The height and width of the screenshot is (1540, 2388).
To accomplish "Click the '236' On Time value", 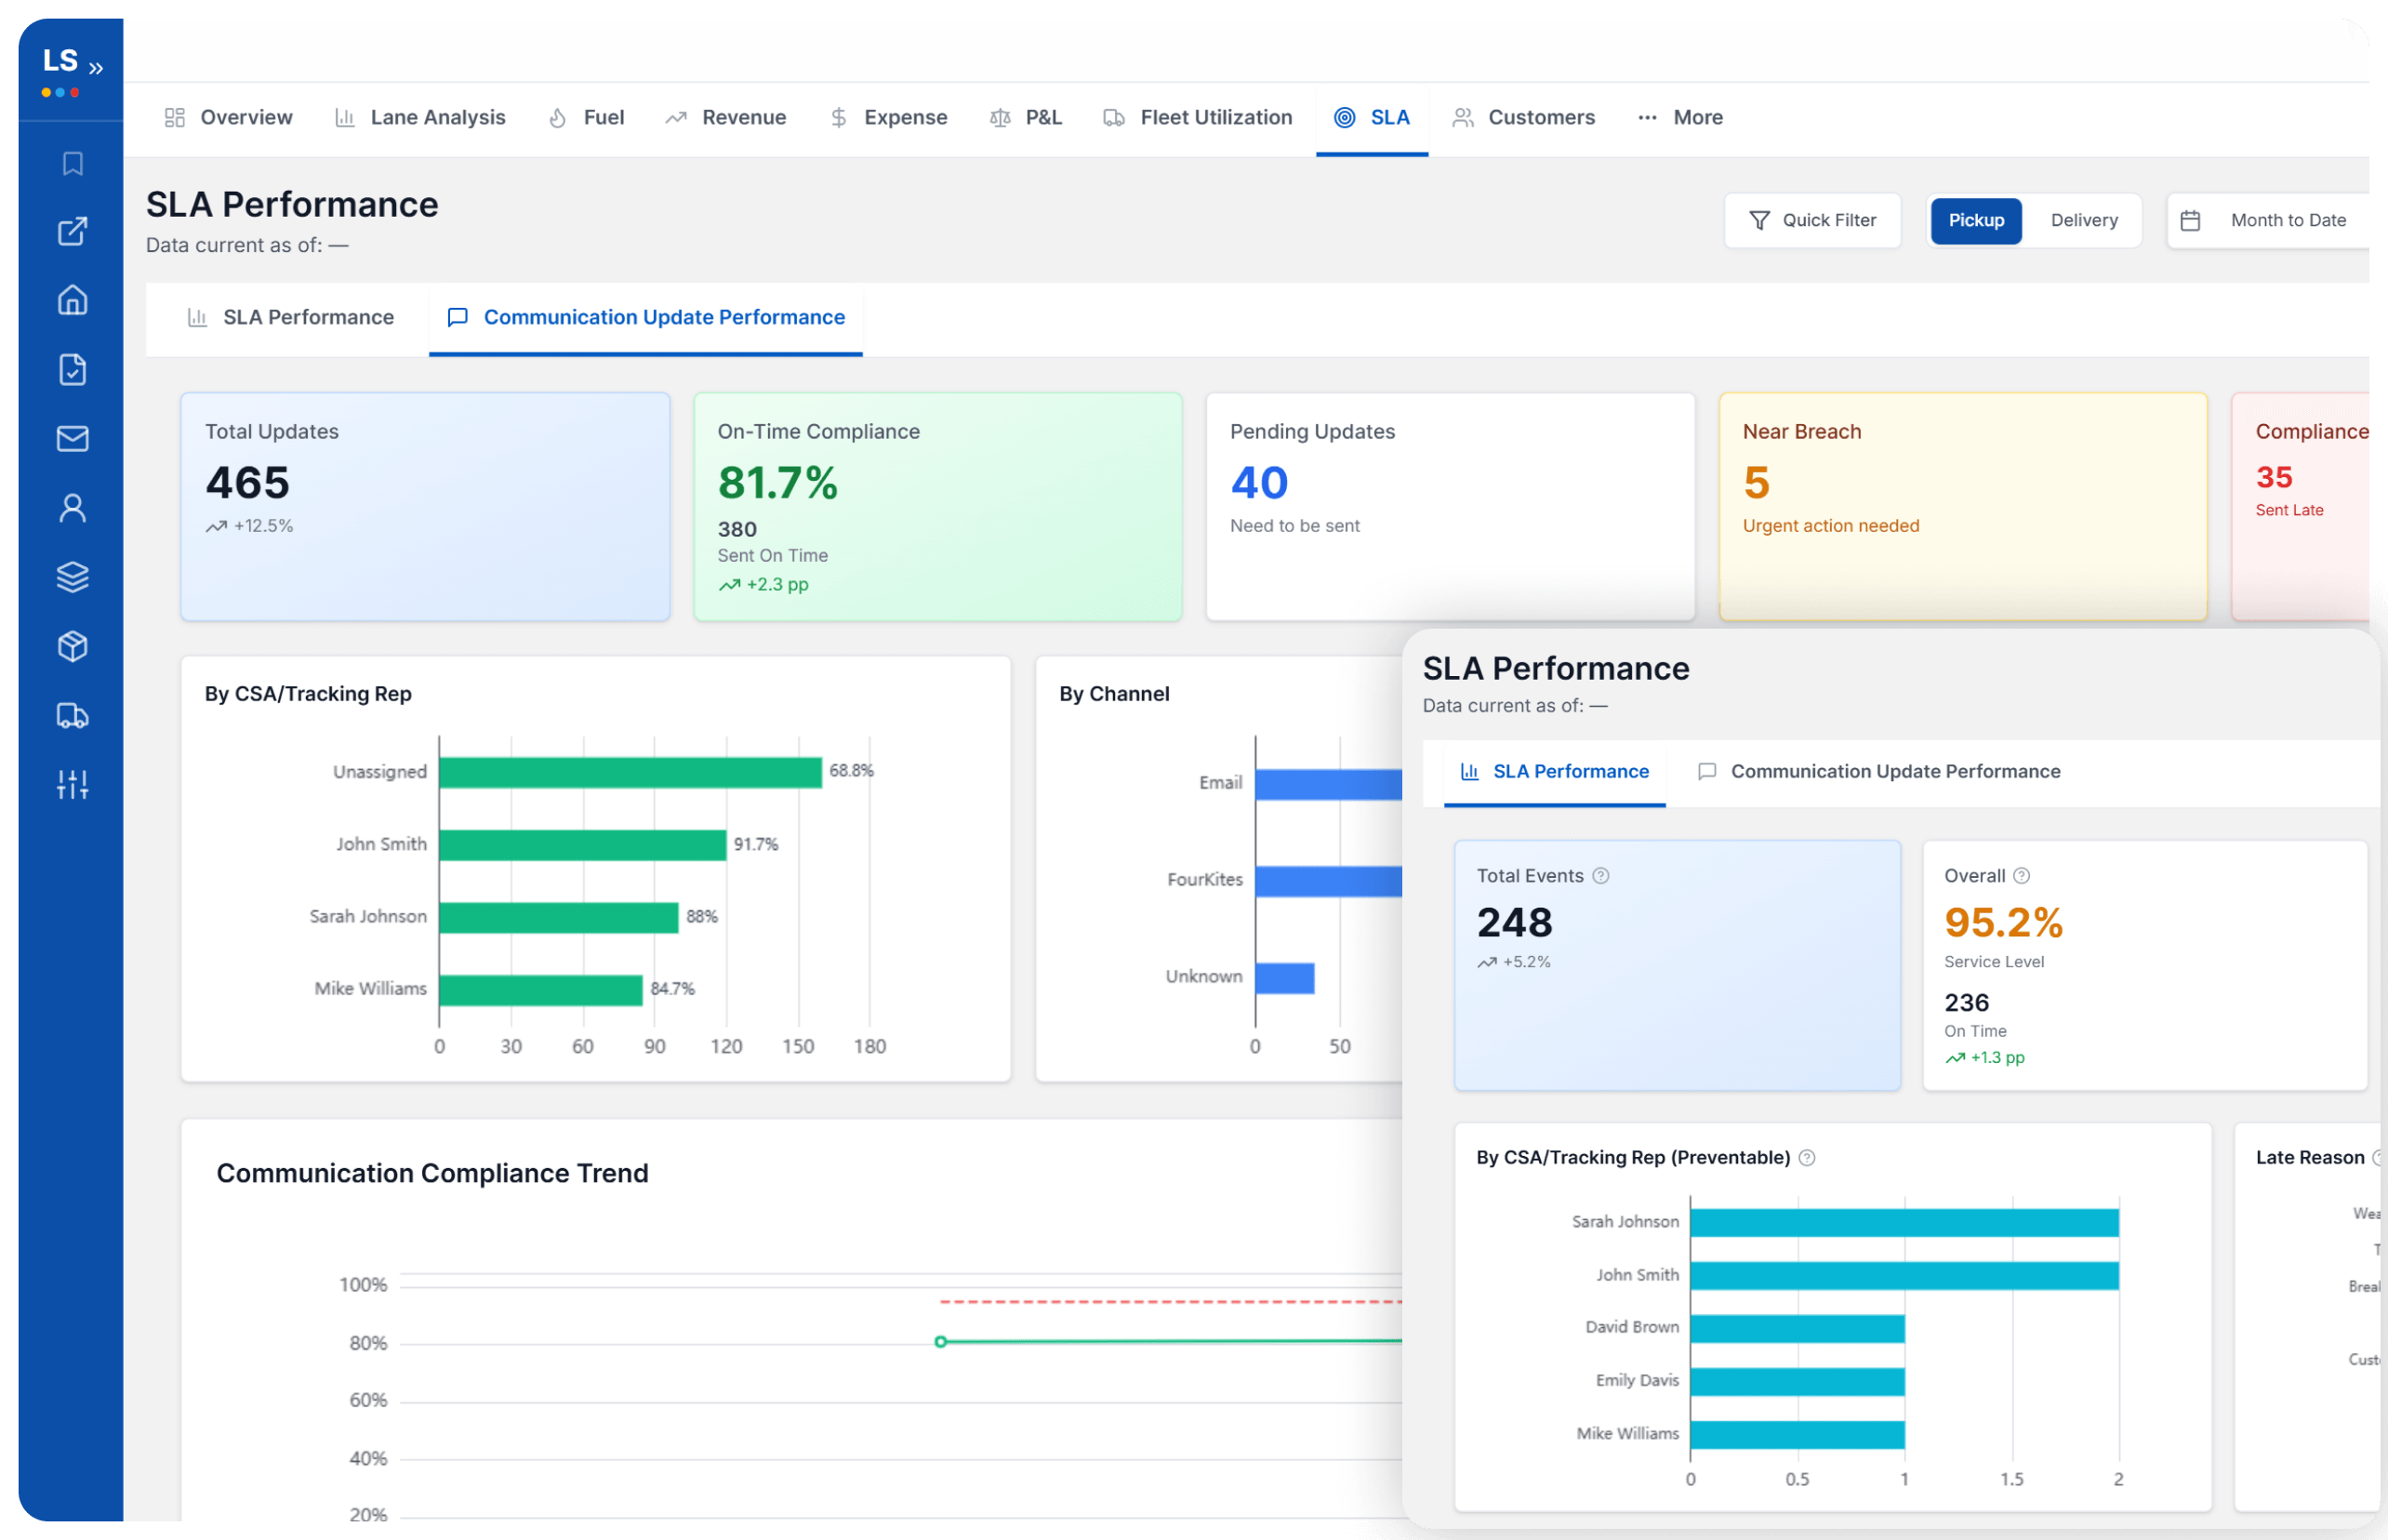I will click(x=1966, y=1003).
